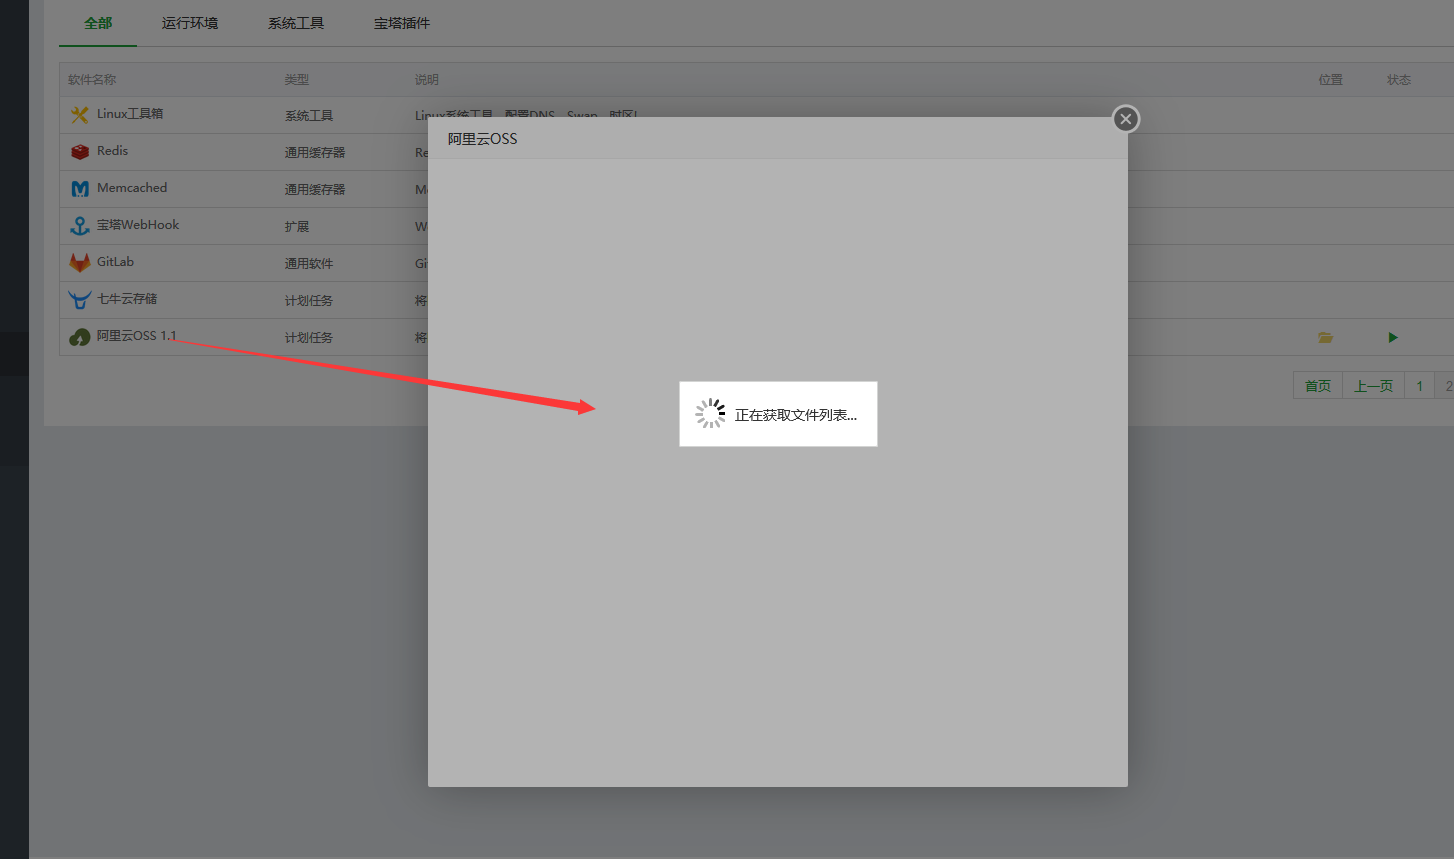Open the Memcached software entry

point(132,188)
